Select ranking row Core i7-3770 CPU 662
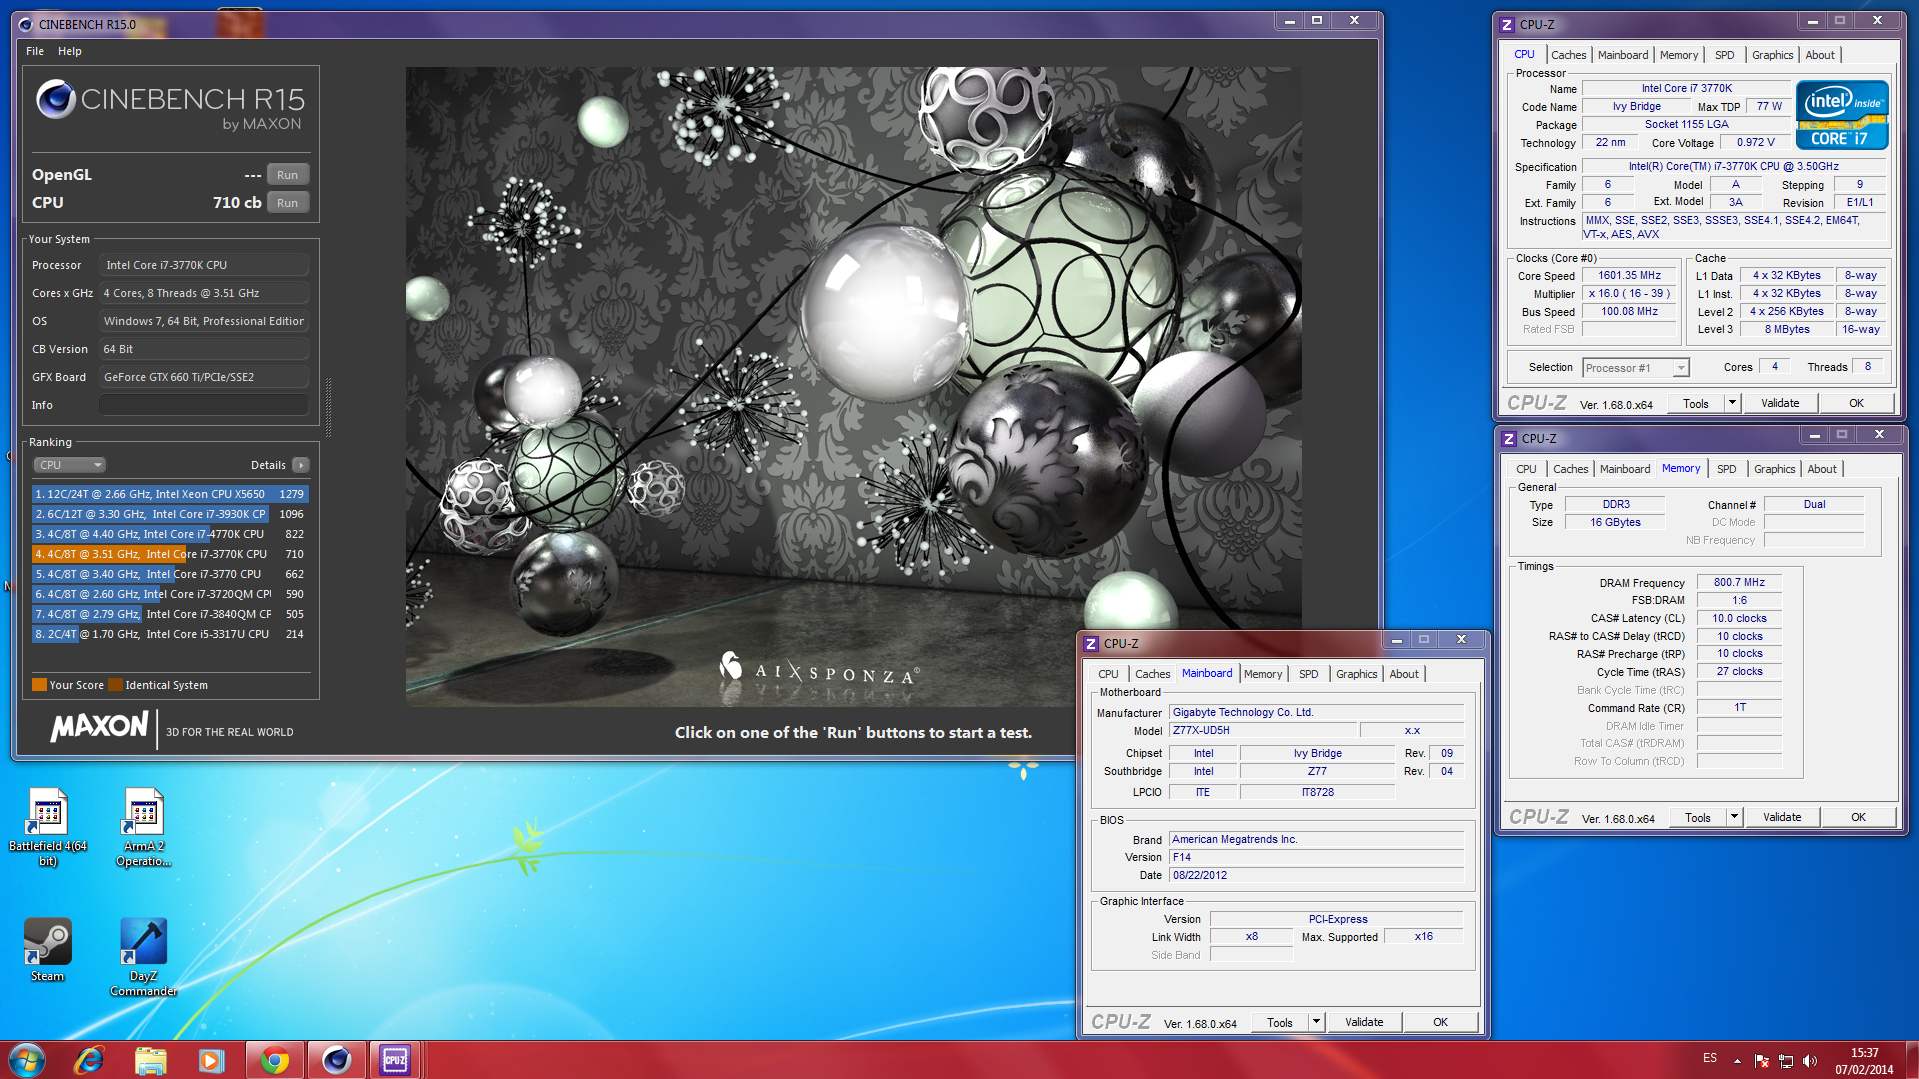 [170, 574]
